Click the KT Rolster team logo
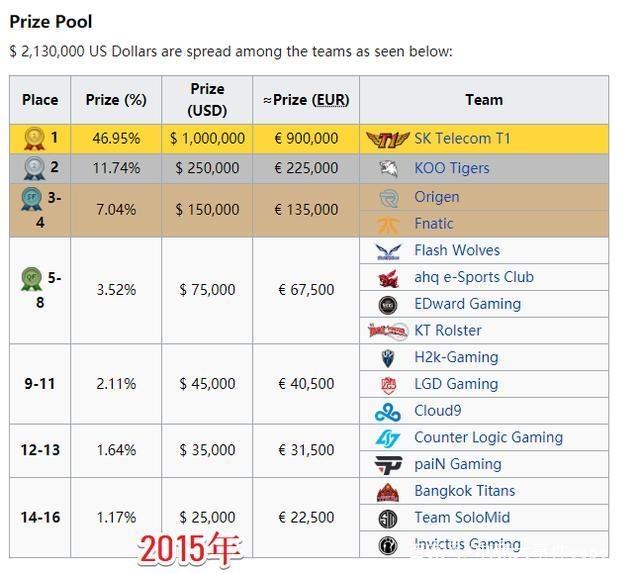 pyautogui.click(x=388, y=331)
